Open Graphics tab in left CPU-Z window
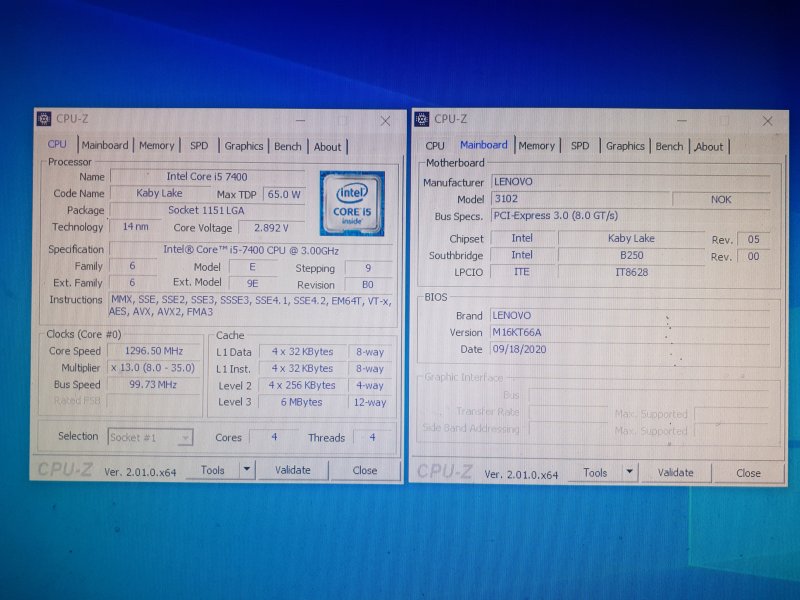The height and width of the screenshot is (600, 800). pyautogui.click(x=244, y=146)
